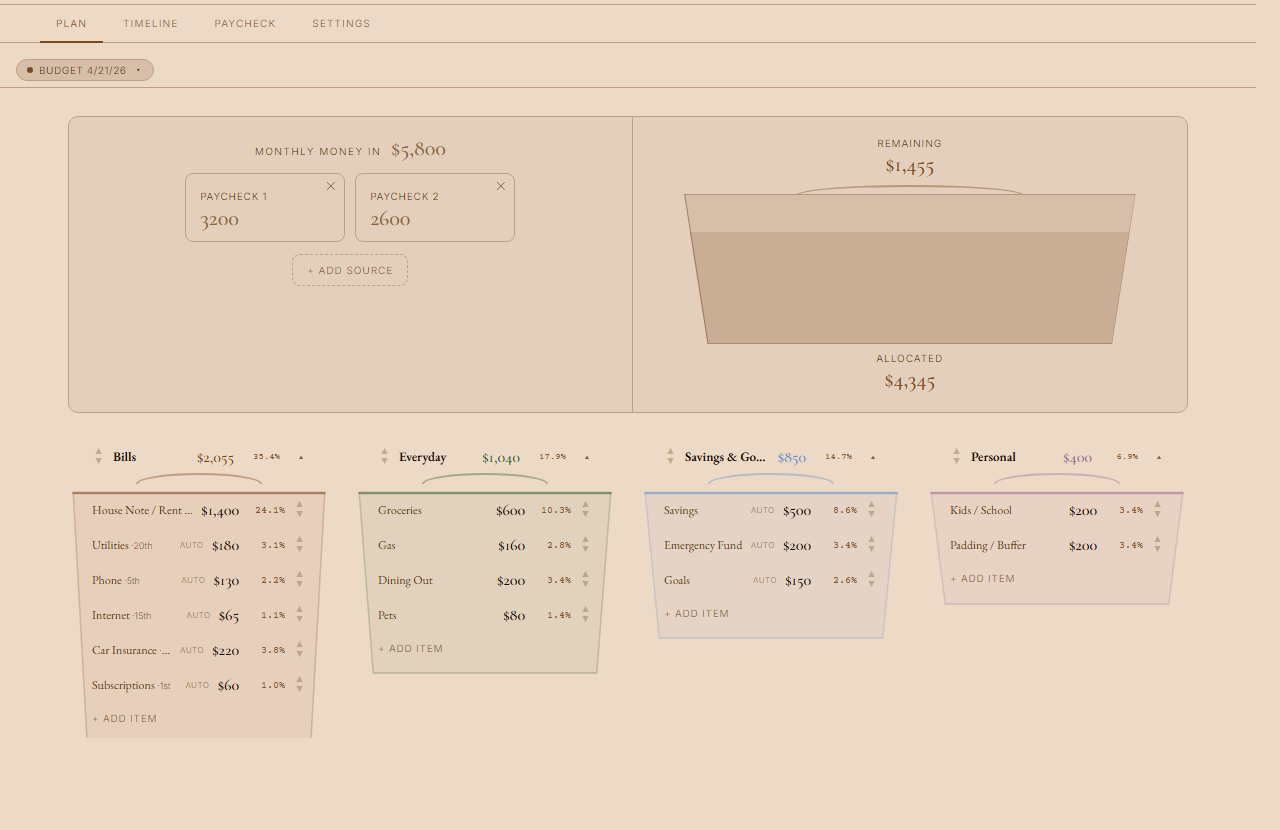Click the $4,345 allocated value
The width and height of the screenshot is (1280, 830).
[x=910, y=381]
